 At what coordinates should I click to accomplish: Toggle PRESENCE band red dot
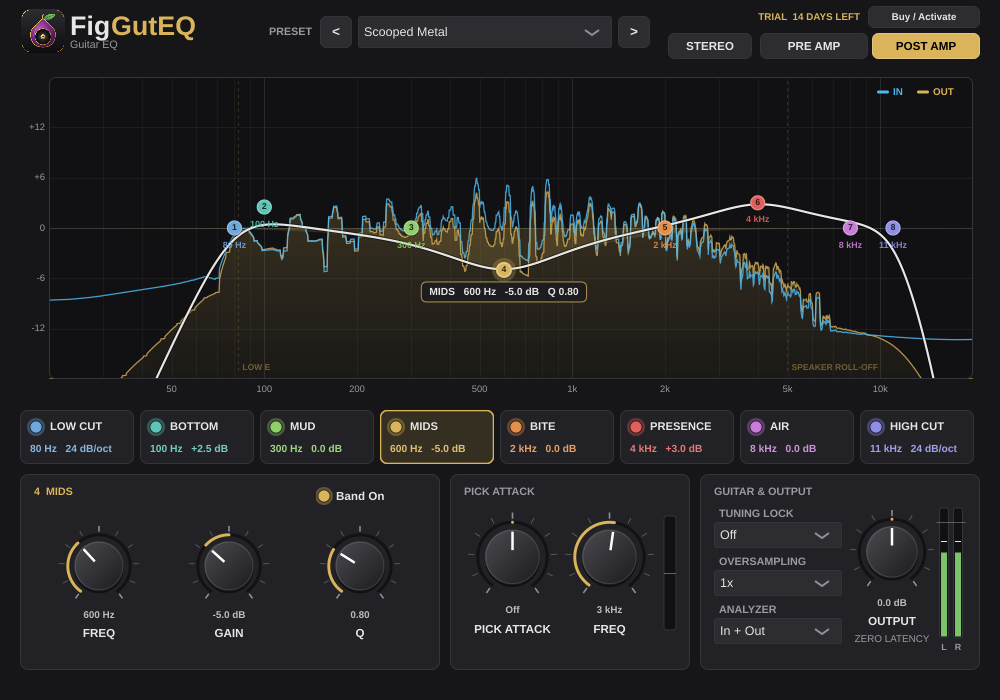pyautogui.click(x=636, y=427)
